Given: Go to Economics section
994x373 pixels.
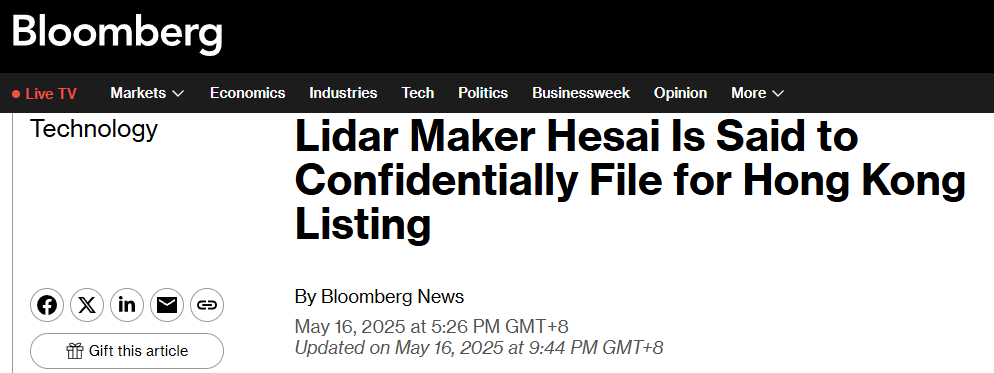Looking at the screenshot, I should [x=248, y=93].
